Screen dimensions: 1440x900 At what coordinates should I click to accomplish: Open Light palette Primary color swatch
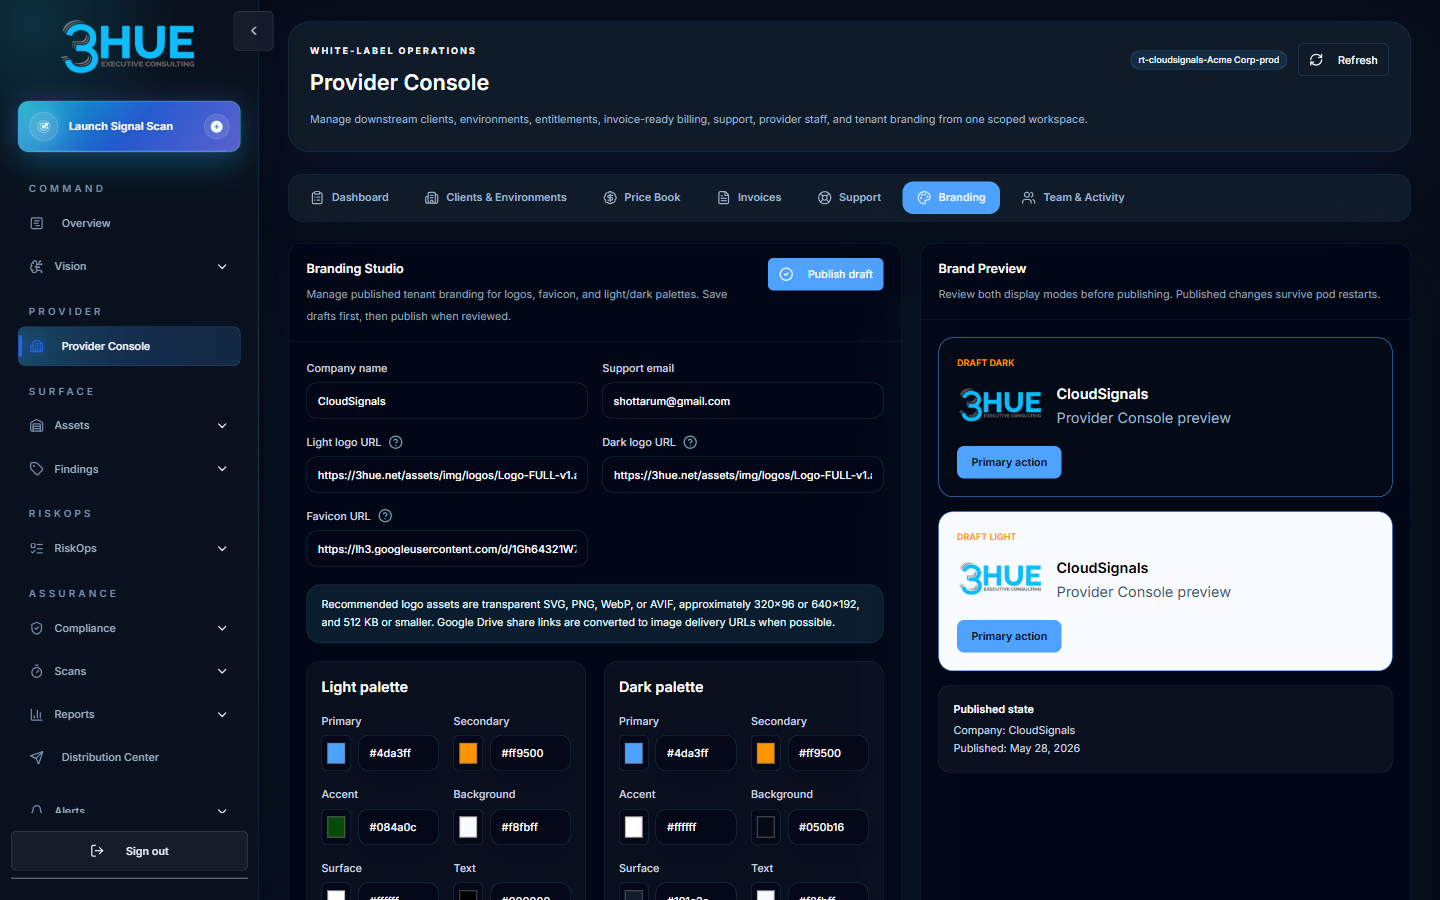[336, 753]
